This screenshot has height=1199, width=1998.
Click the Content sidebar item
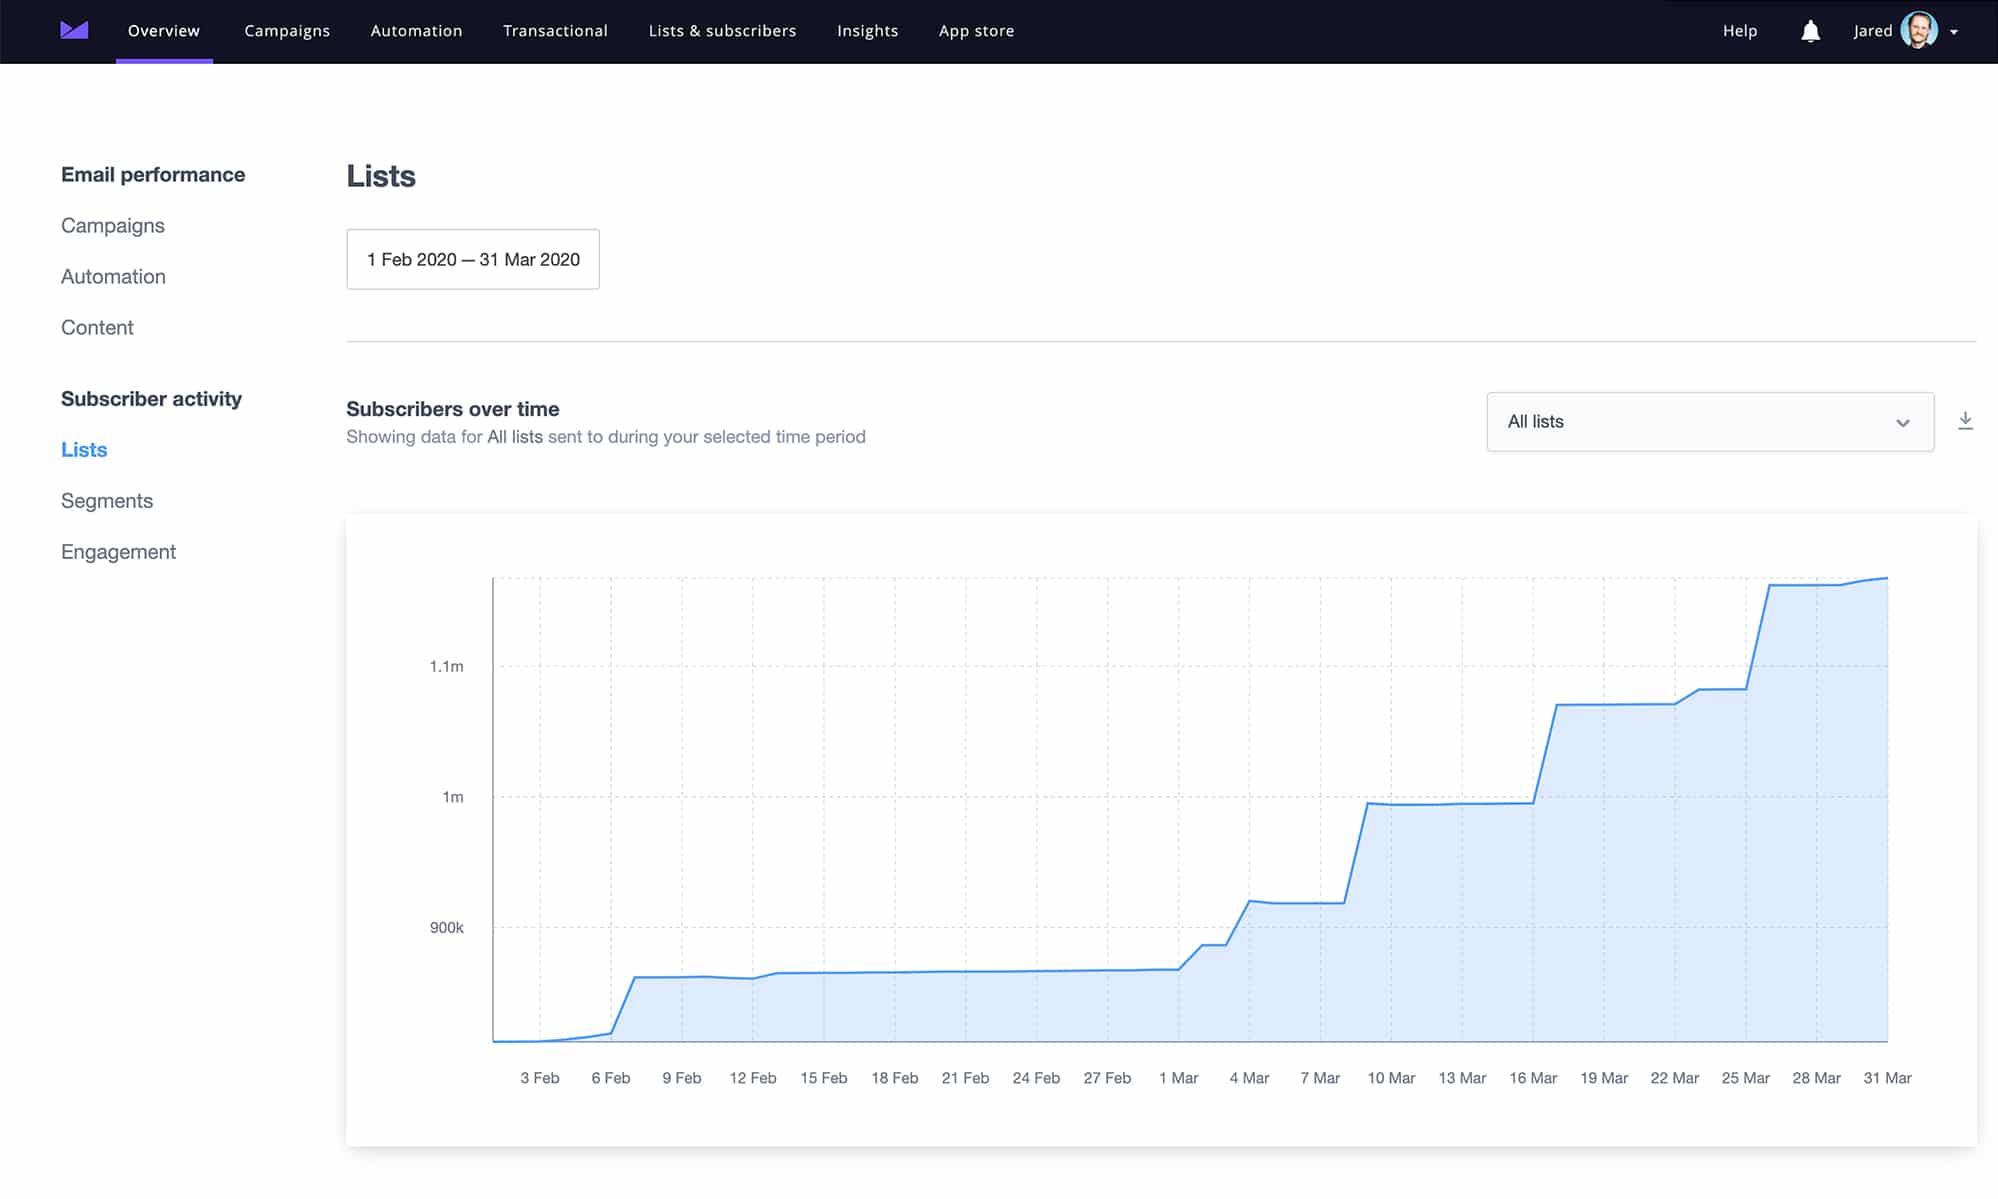pos(97,328)
